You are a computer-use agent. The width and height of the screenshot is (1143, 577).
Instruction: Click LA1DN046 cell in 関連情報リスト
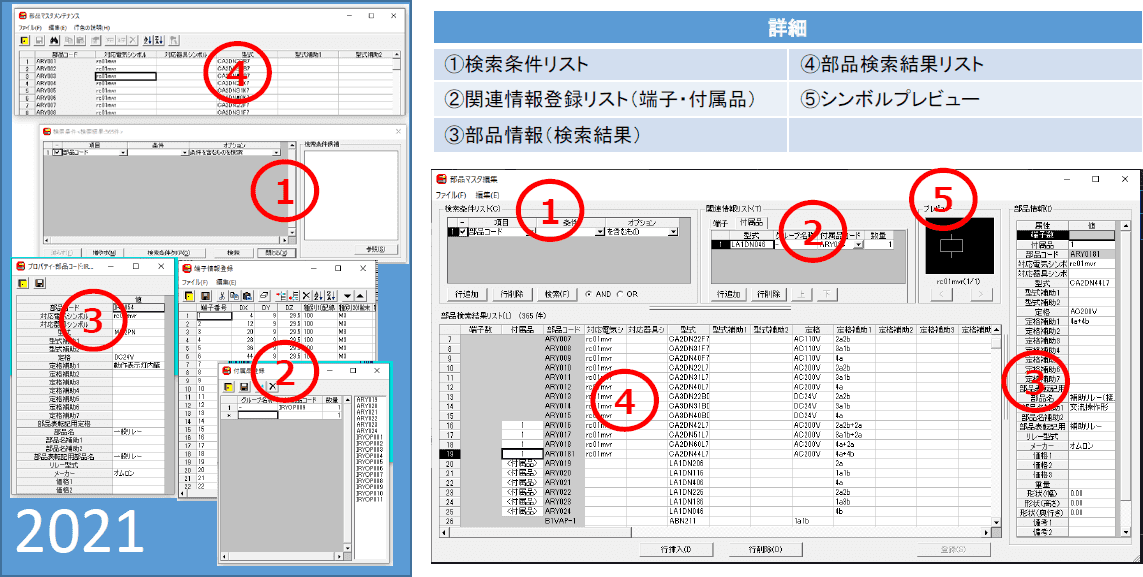pyautogui.click(x=752, y=245)
